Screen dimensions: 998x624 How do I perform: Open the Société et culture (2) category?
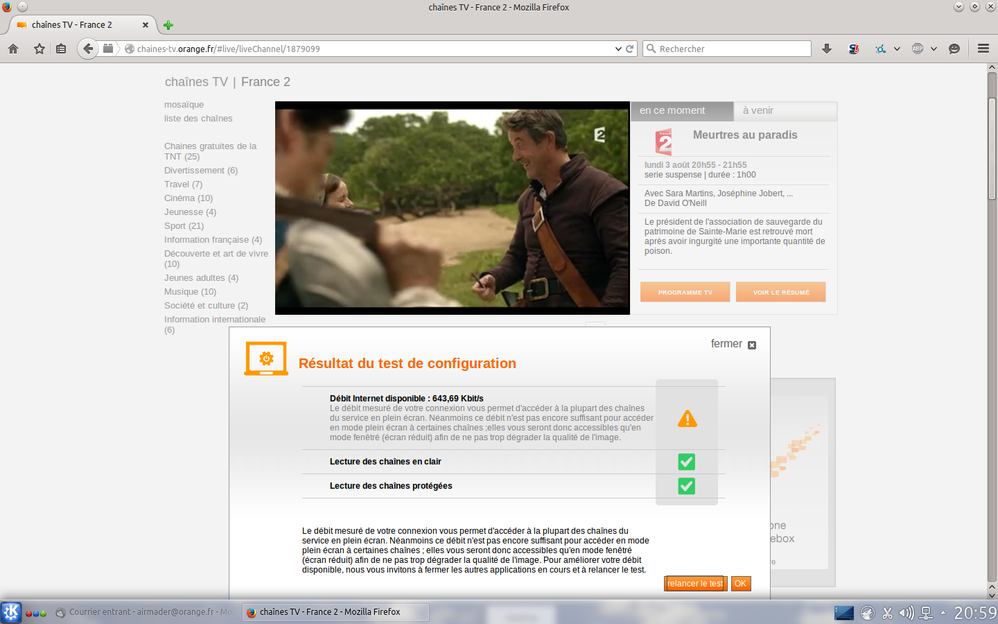pos(206,306)
